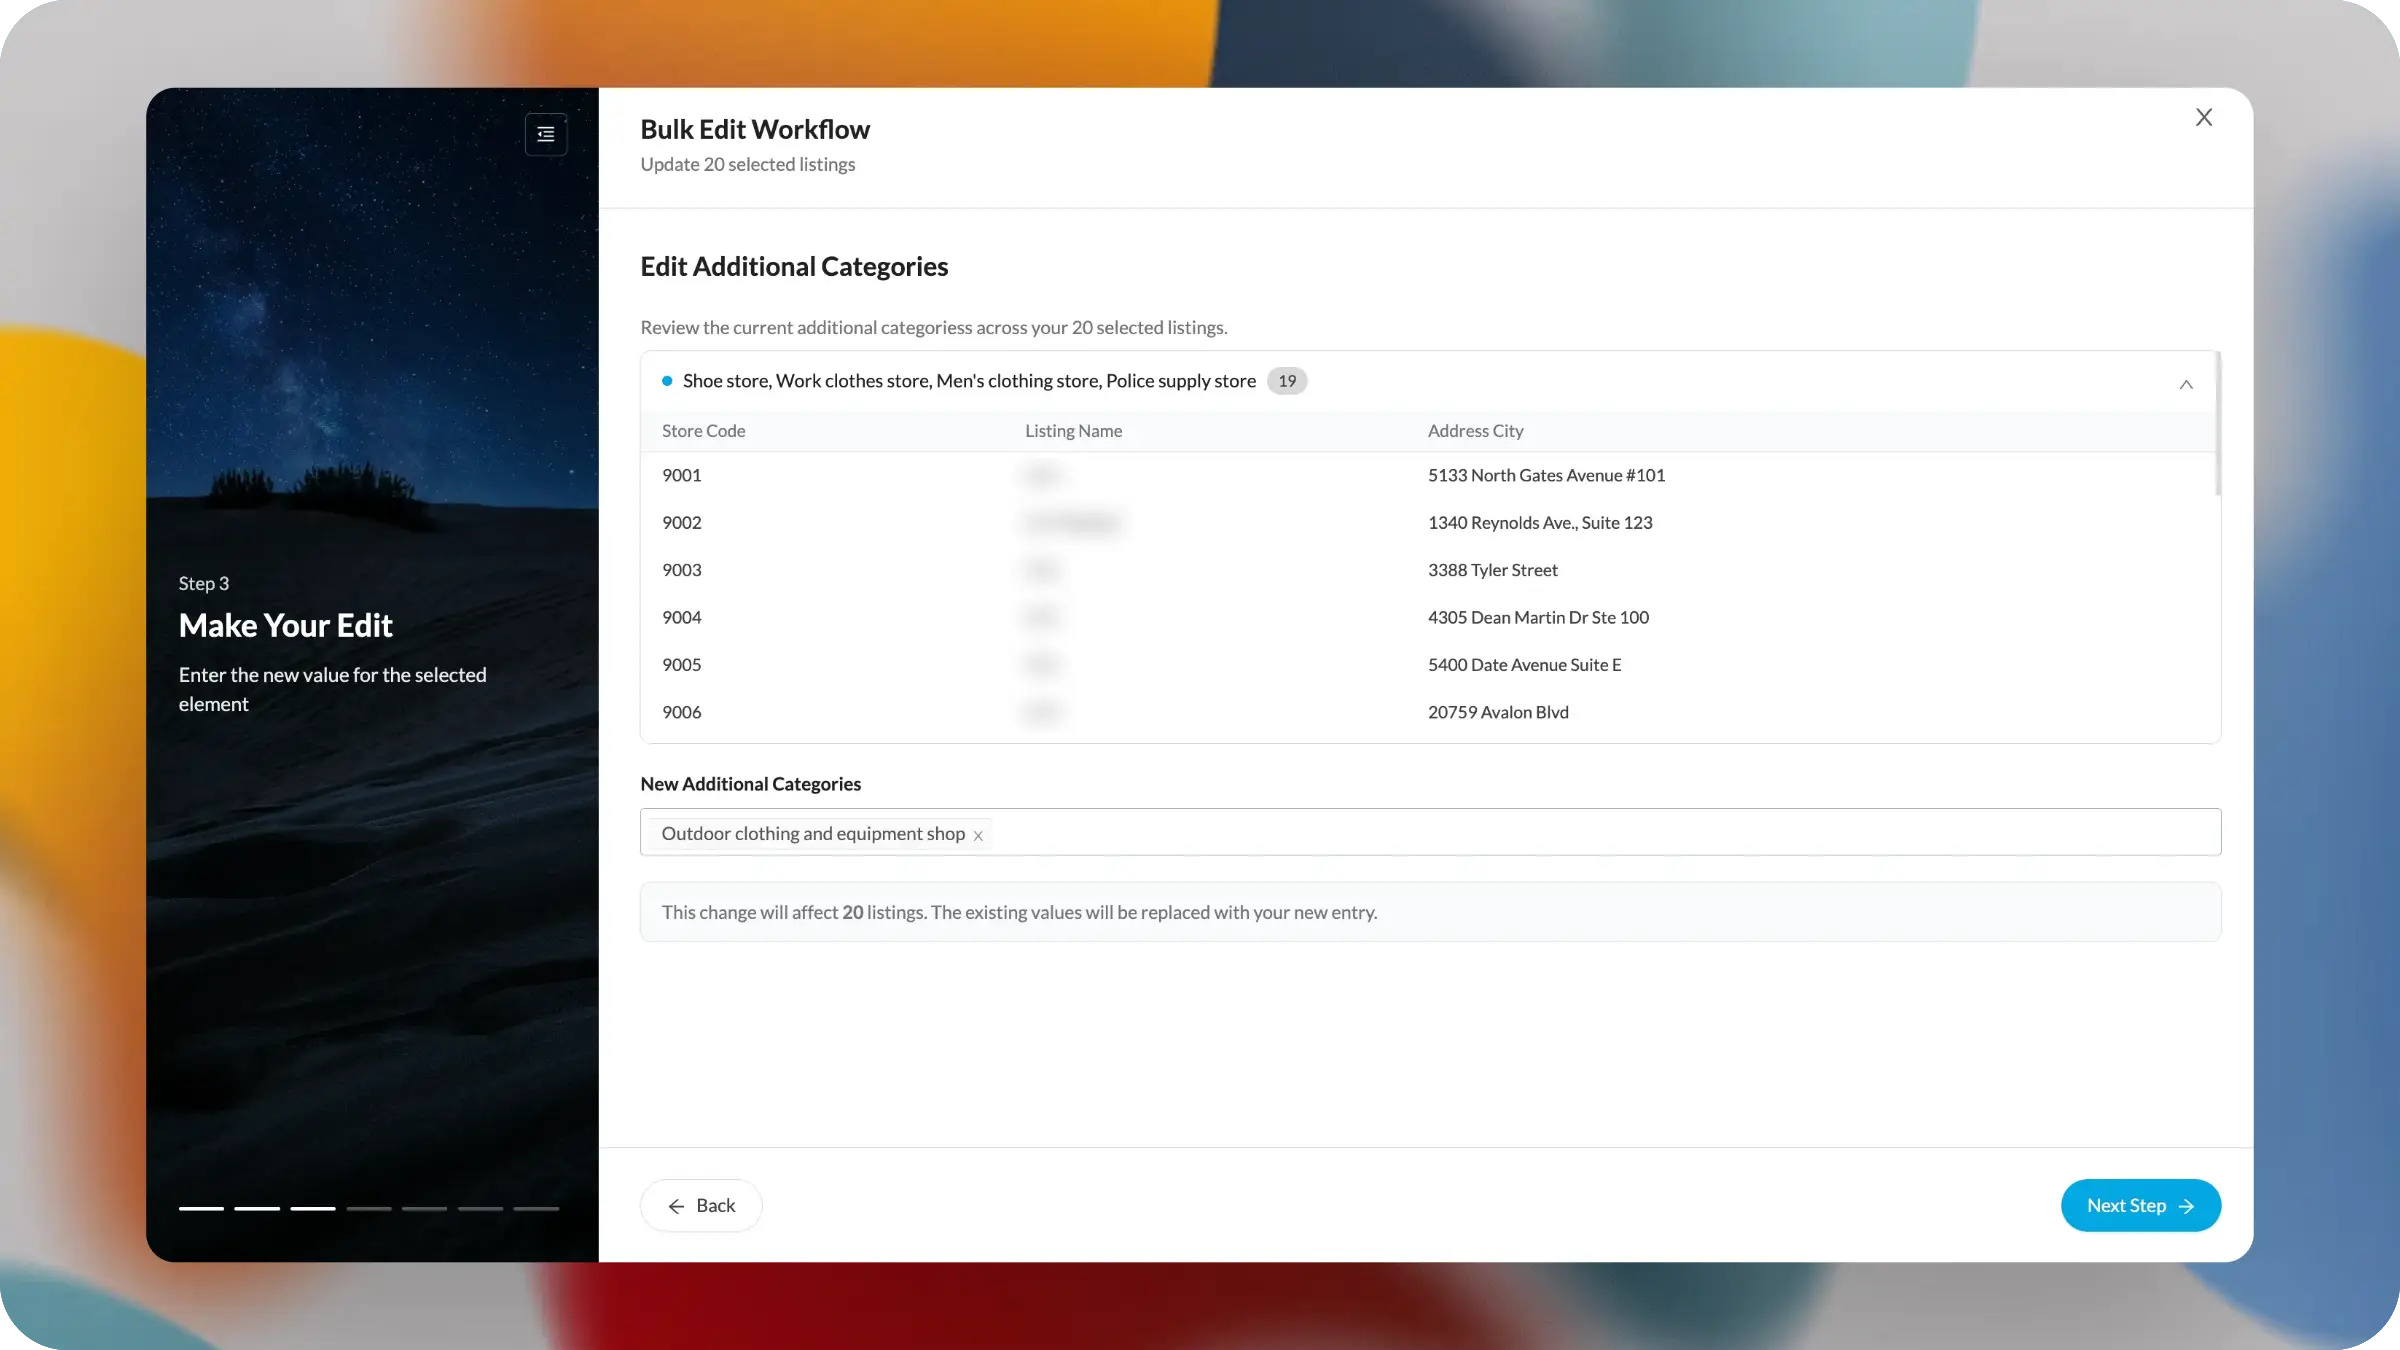Toggle the sidebar collapse icon
Viewport: 2400px width, 1350px height.
tap(546, 134)
